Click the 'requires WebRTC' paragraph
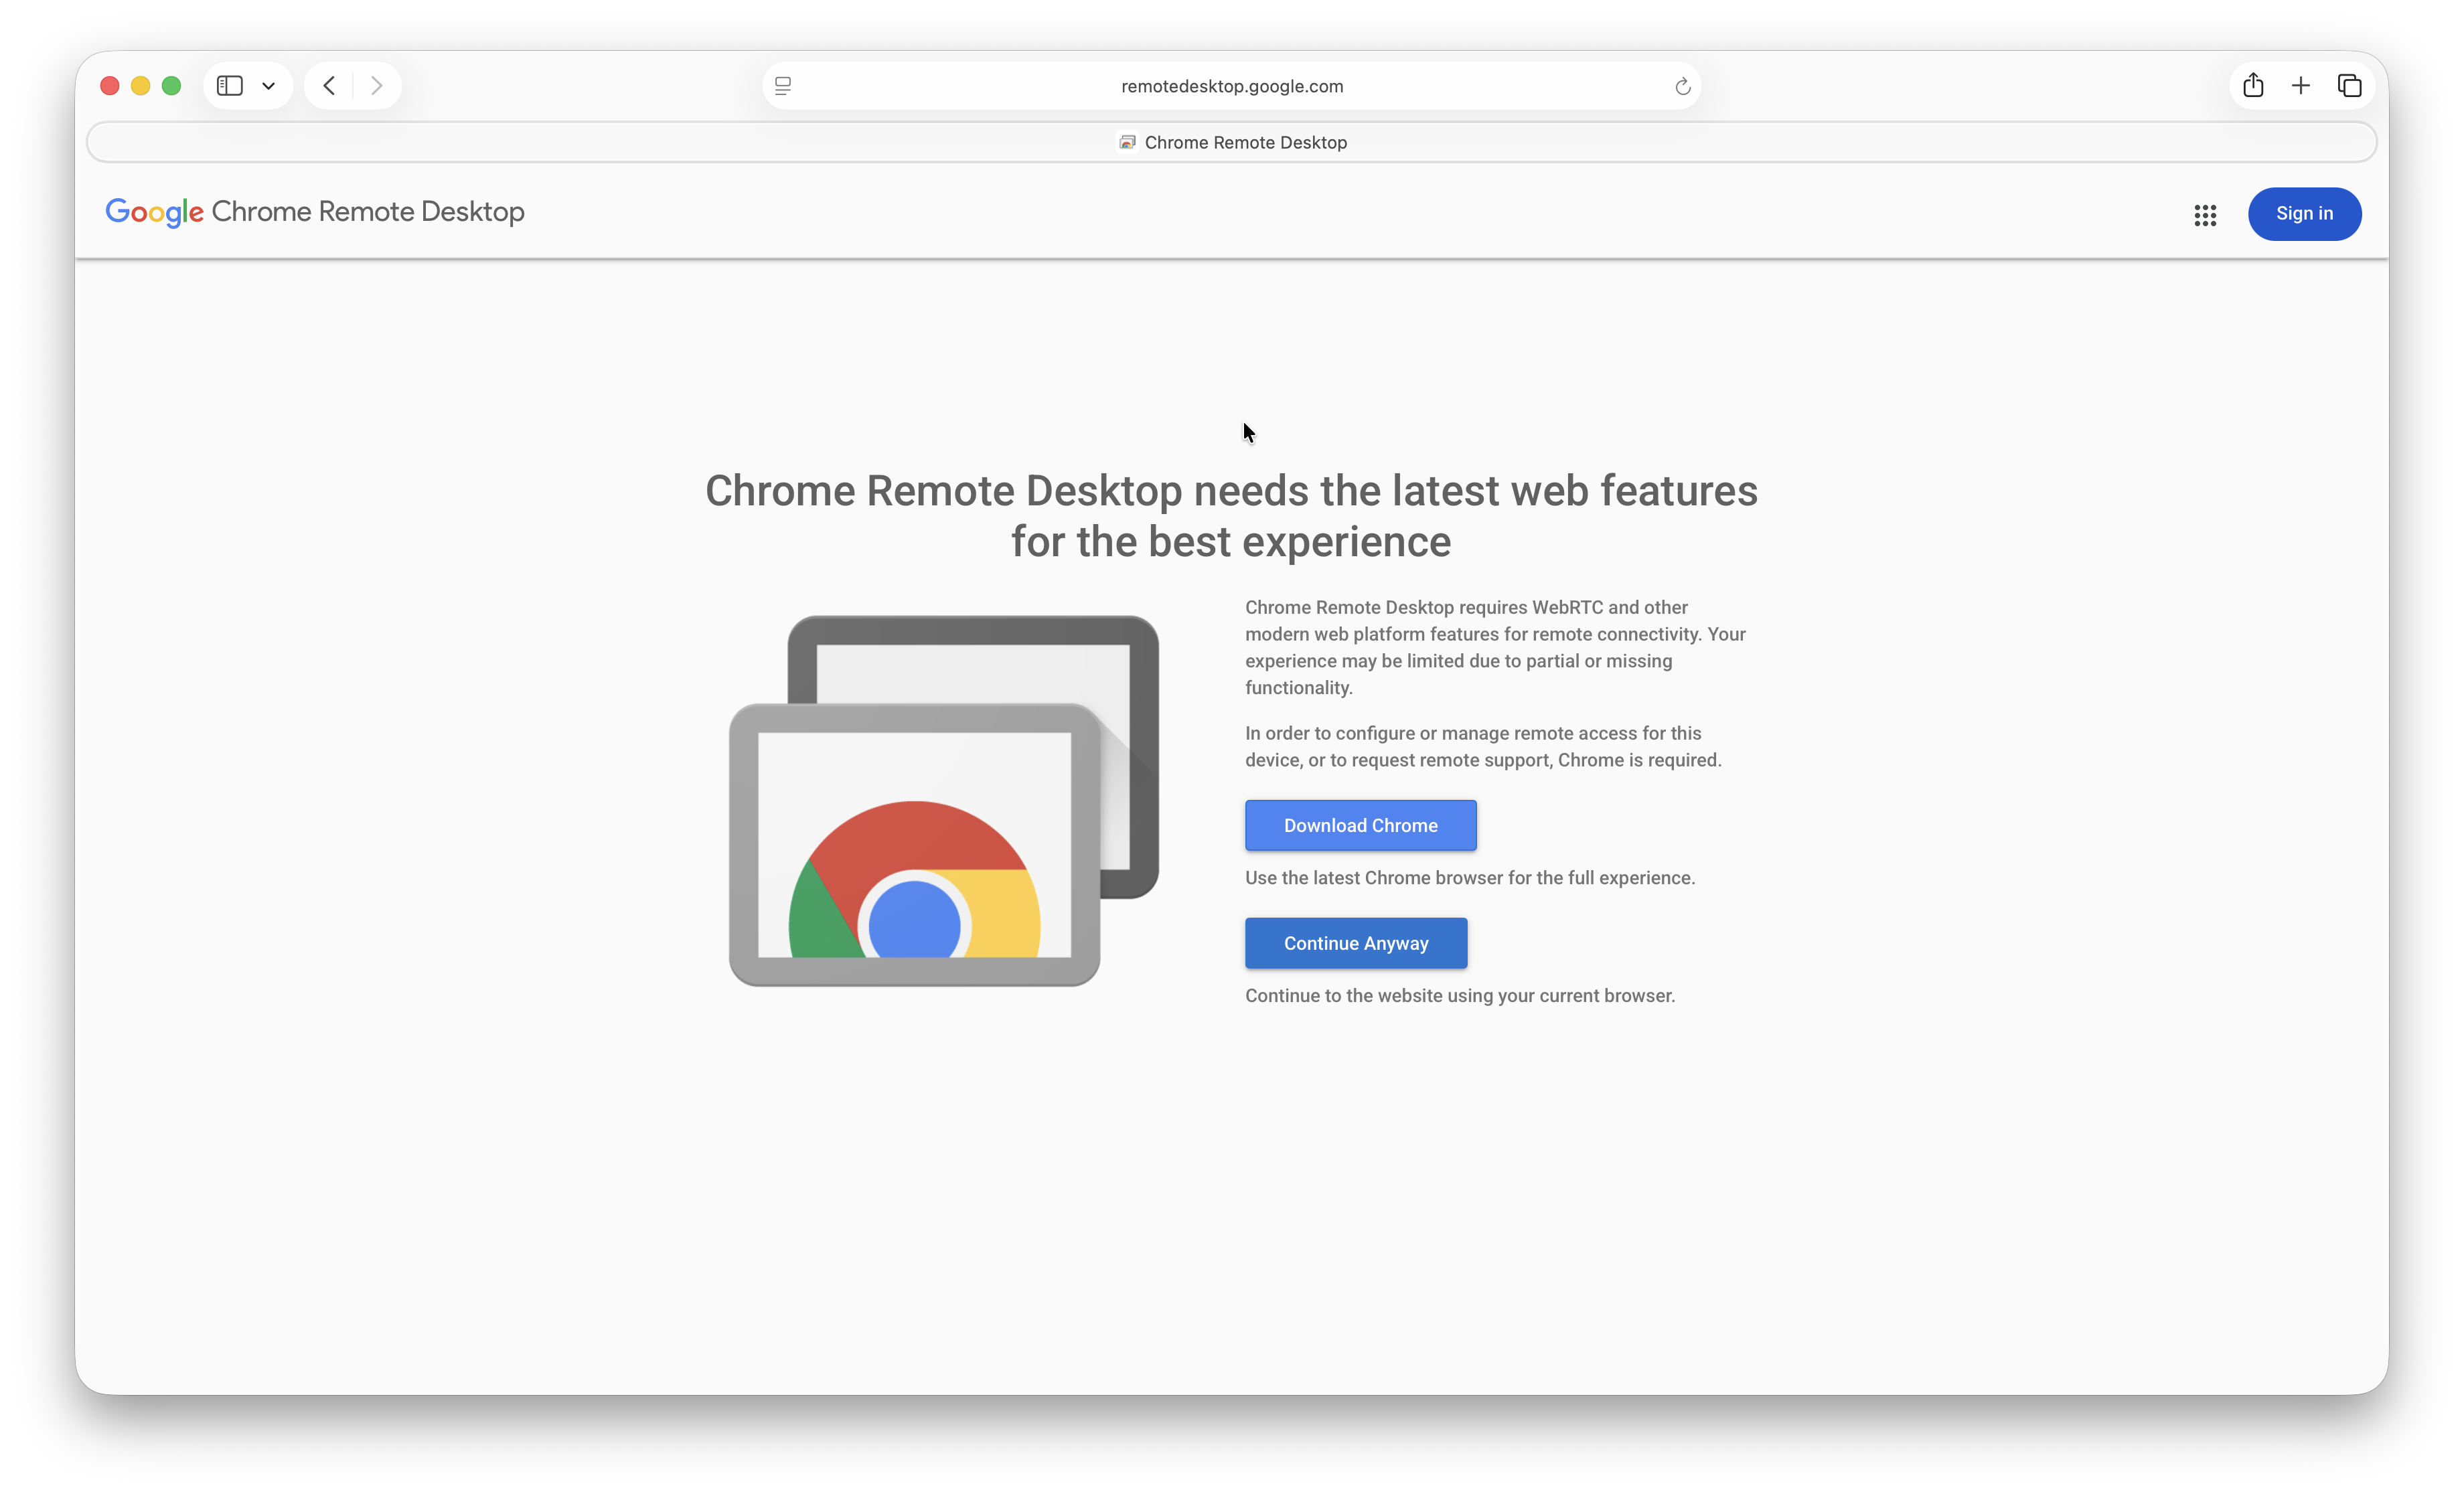Viewport: 2464px width, 1494px height. tap(1496, 648)
